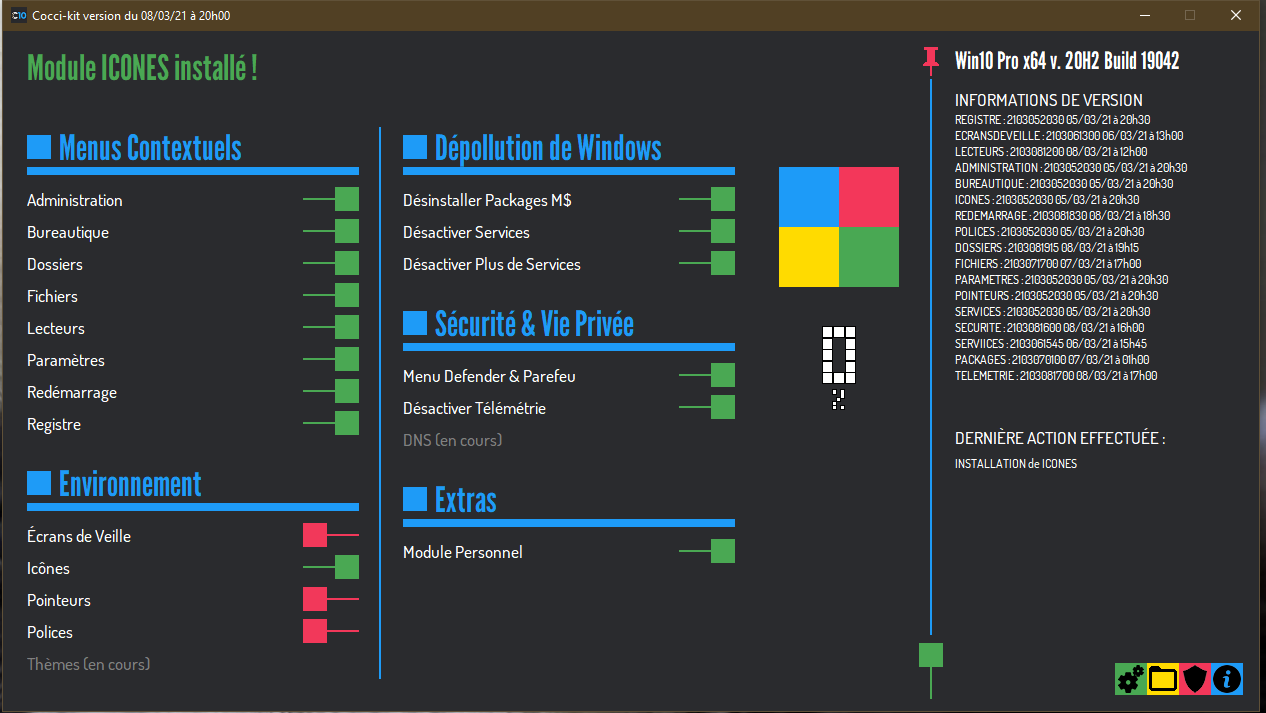Image resolution: width=1266 pixels, height=713 pixels.
Task: Click the ECRANSDEVEILLE version line
Action: coord(1069,136)
